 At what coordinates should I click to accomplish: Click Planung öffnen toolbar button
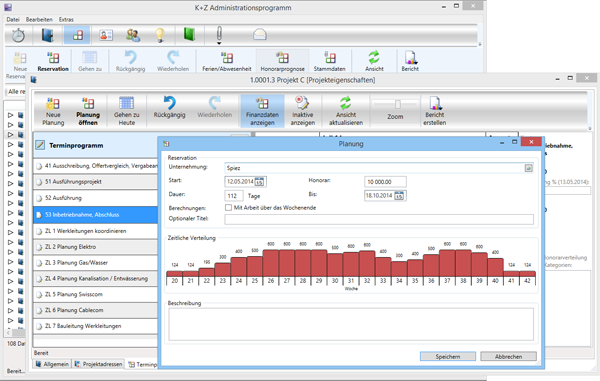tap(88, 111)
